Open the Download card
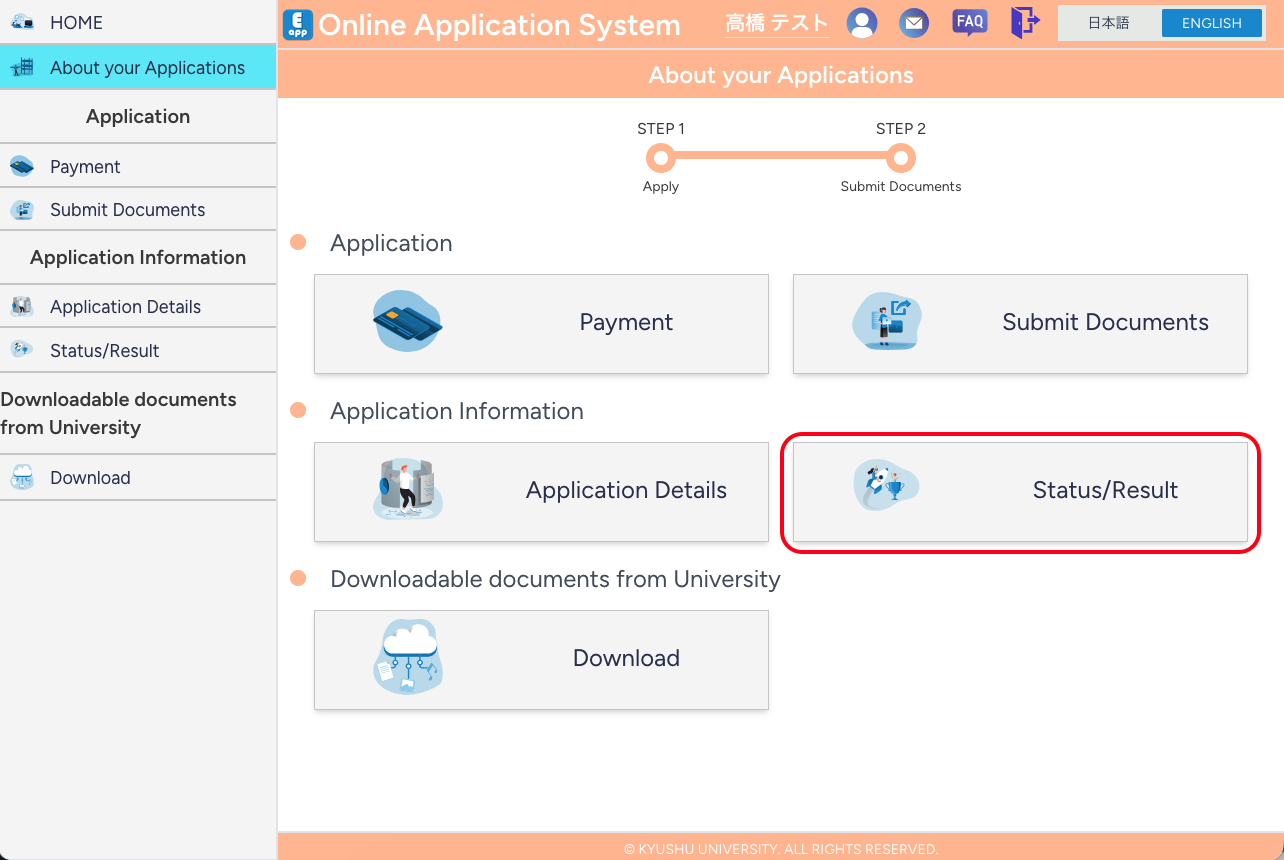1284x860 pixels. coord(540,659)
